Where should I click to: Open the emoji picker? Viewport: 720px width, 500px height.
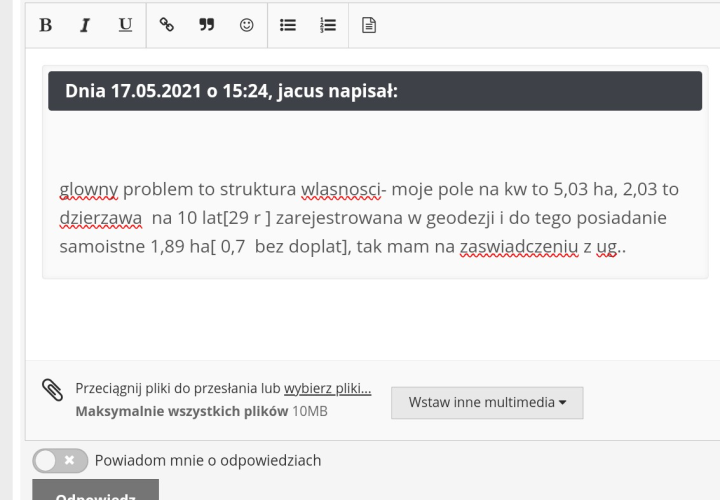pyautogui.click(x=245, y=24)
